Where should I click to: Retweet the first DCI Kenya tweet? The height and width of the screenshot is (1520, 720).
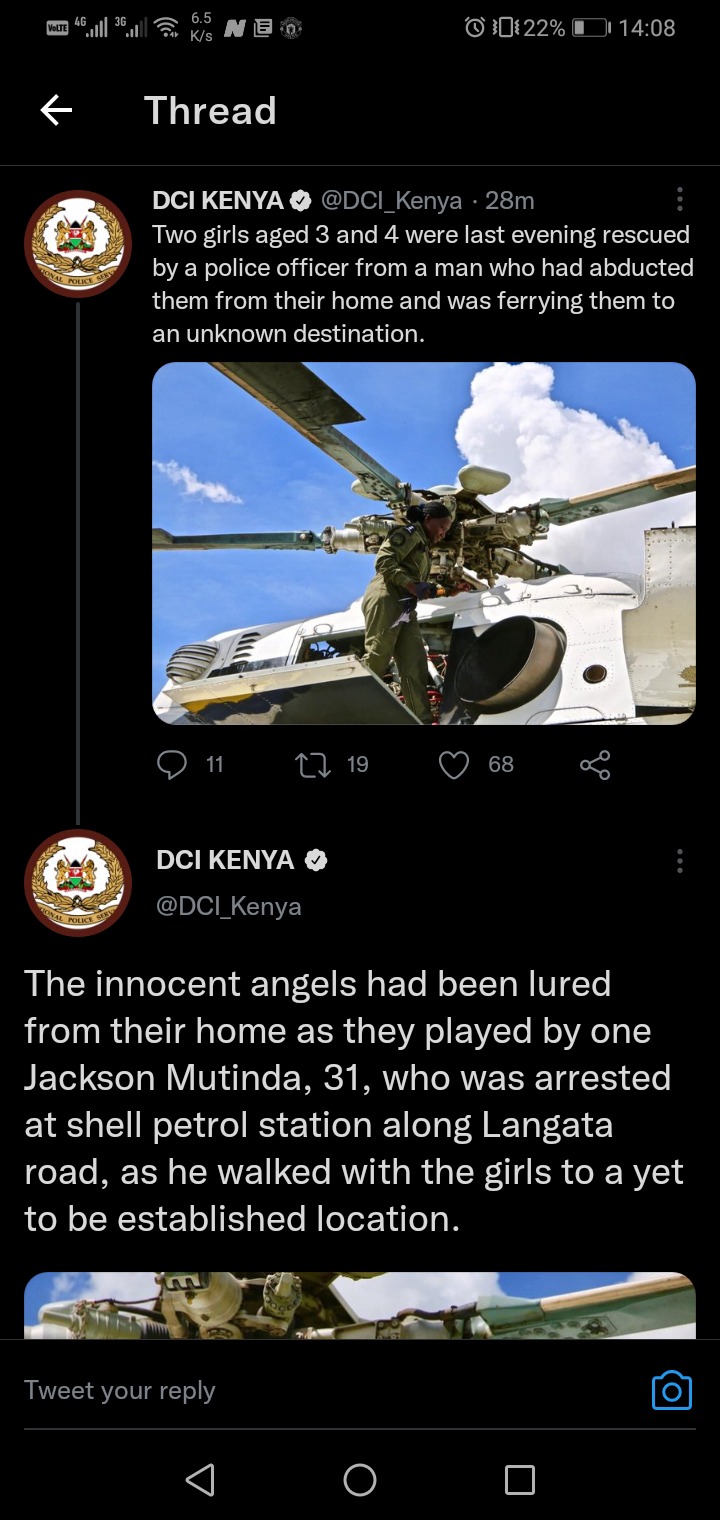[307, 765]
